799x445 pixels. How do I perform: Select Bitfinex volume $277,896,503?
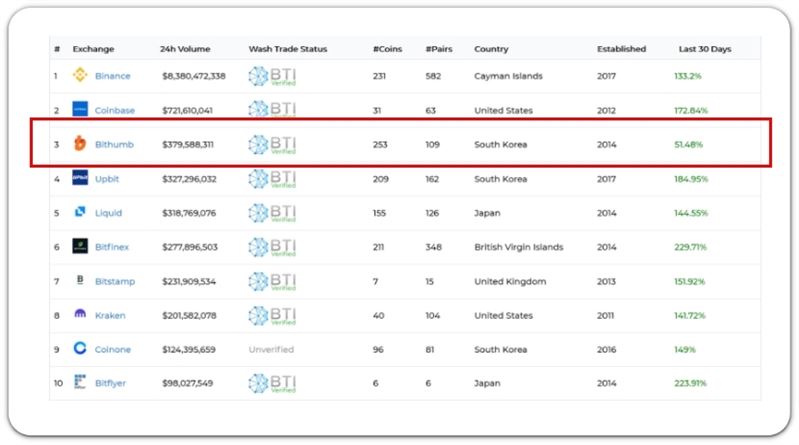click(x=190, y=247)
